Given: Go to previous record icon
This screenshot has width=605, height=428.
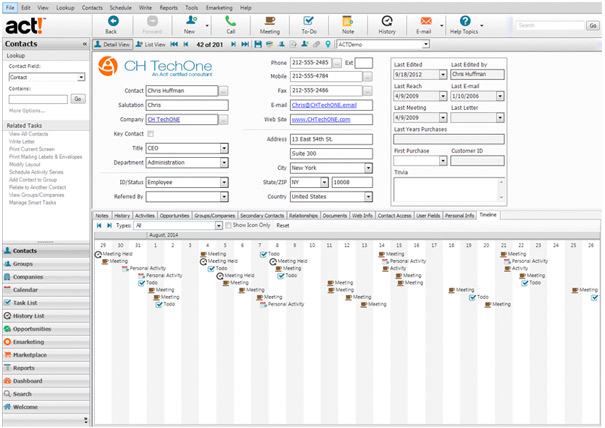Looking at the screenshot, I should (x=186, y=44).
